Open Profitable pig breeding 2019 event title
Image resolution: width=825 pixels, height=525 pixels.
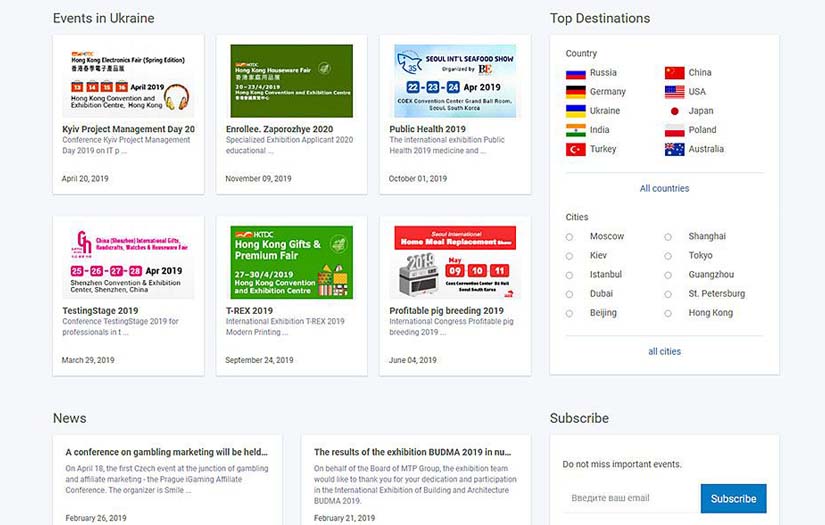click(x=446, y=310)
